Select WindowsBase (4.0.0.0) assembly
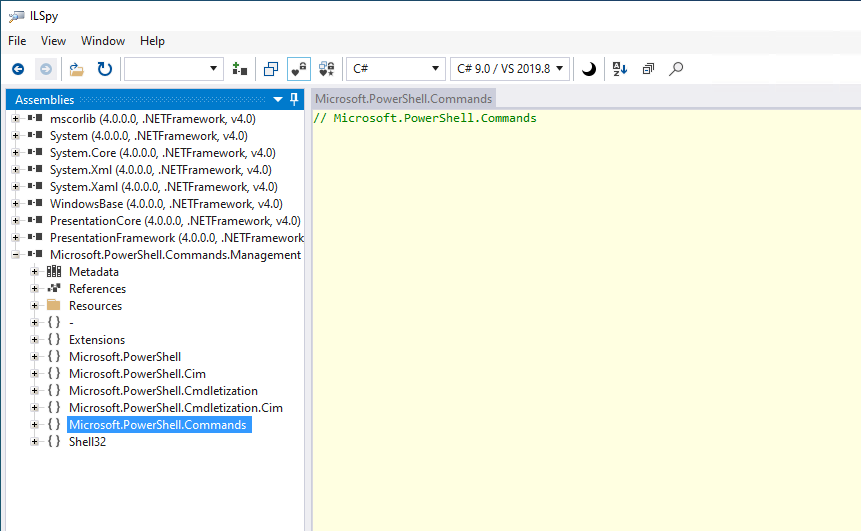The height and width of the screenshot is (531, 861). point(166,204)
